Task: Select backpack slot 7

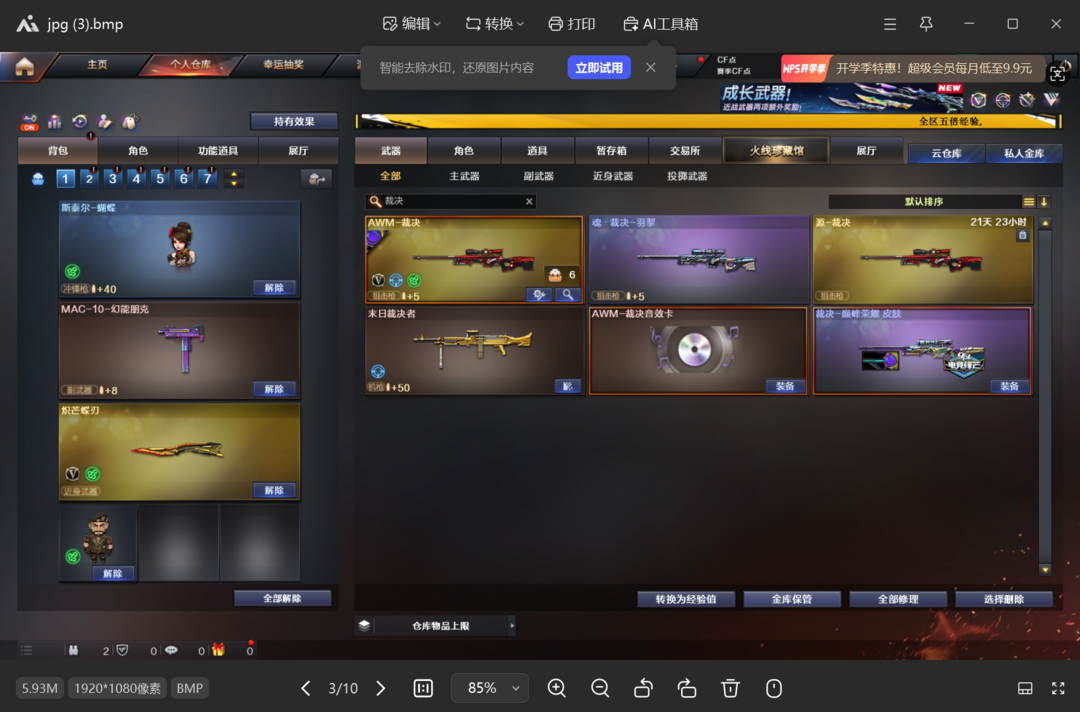Action: coord(207,178)
